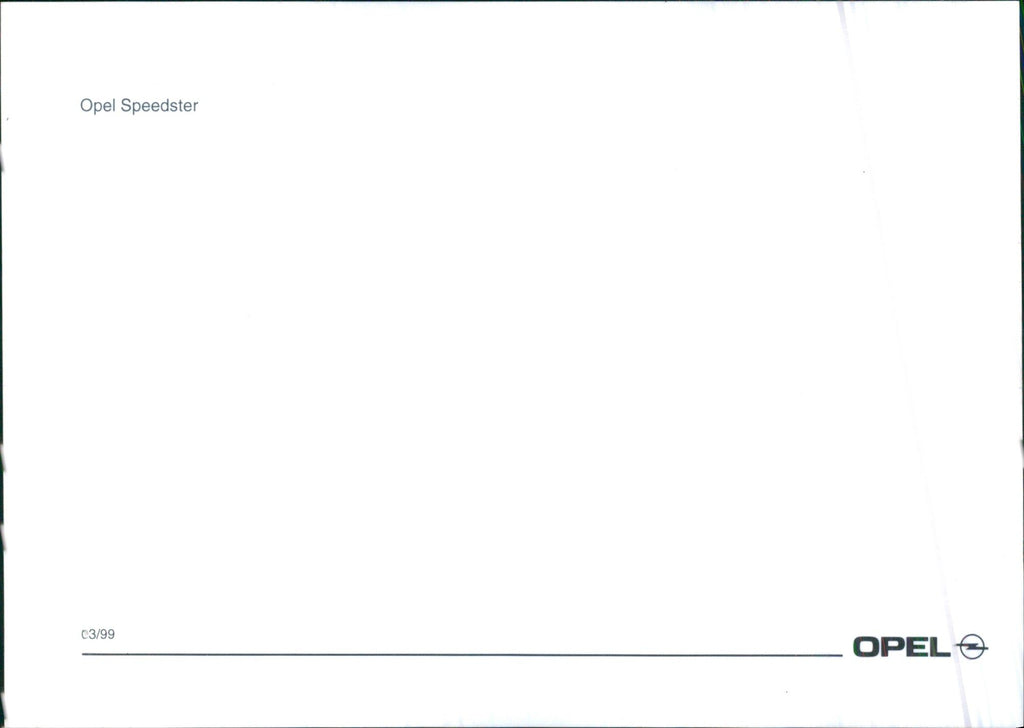The image size is (1024, 728).
Task: Click the middle of the horizontal rule
Action: click(462, 654)
